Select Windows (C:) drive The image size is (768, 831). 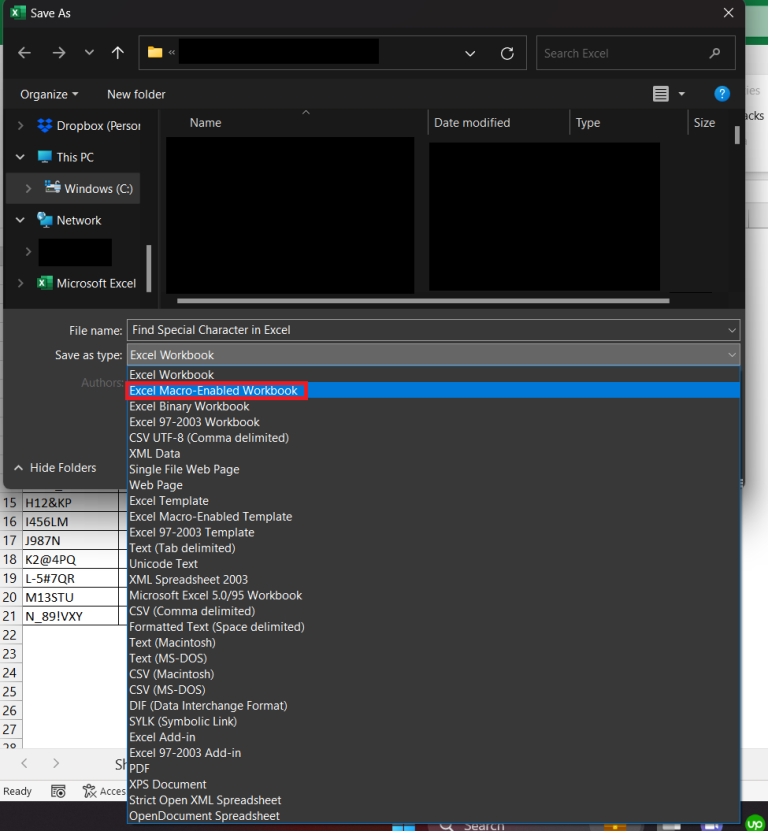pos(98,189)
